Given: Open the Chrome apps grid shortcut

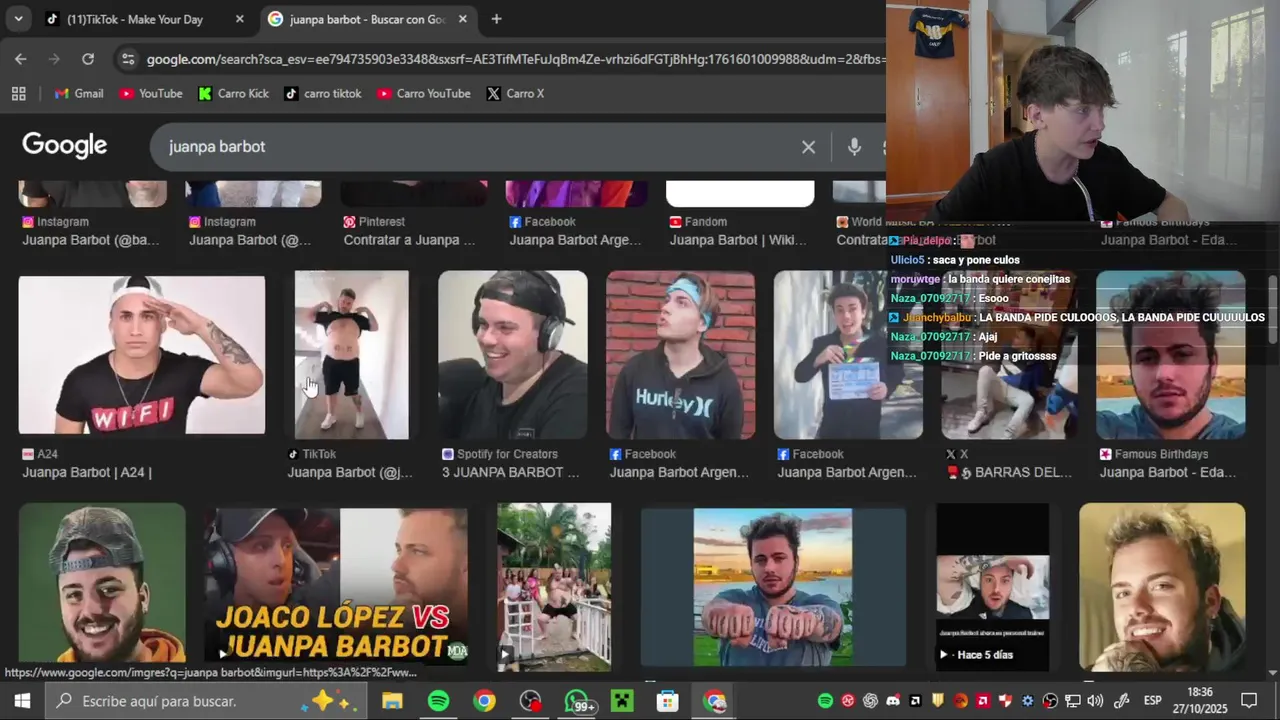Looking at the screenshot, I should (x=18, y=93).
